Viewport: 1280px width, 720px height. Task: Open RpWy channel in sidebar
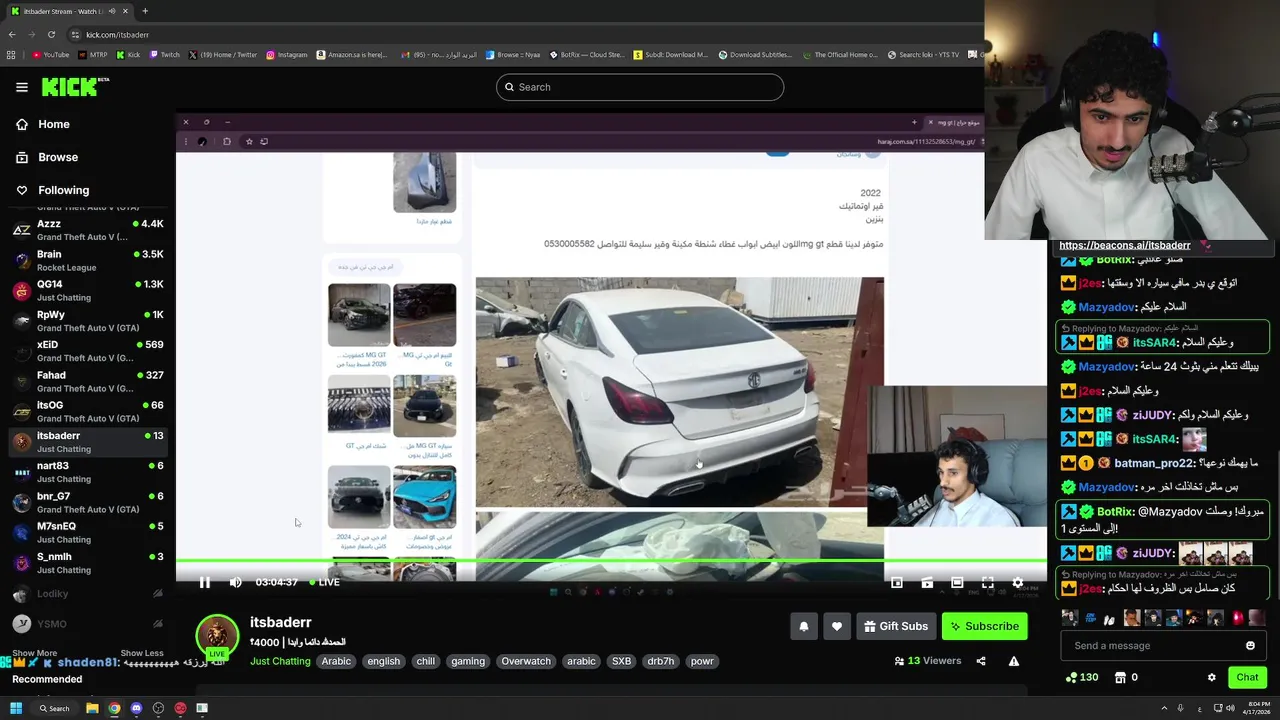point(88,321)
